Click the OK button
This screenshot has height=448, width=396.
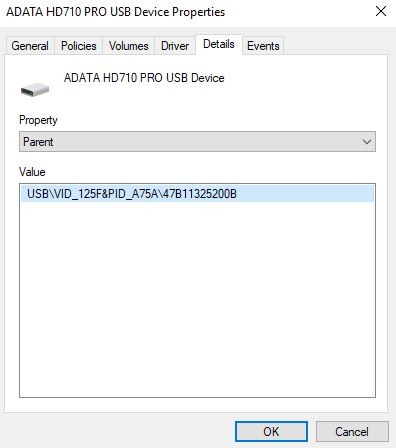pyautogui.click(x=271, y=431)
